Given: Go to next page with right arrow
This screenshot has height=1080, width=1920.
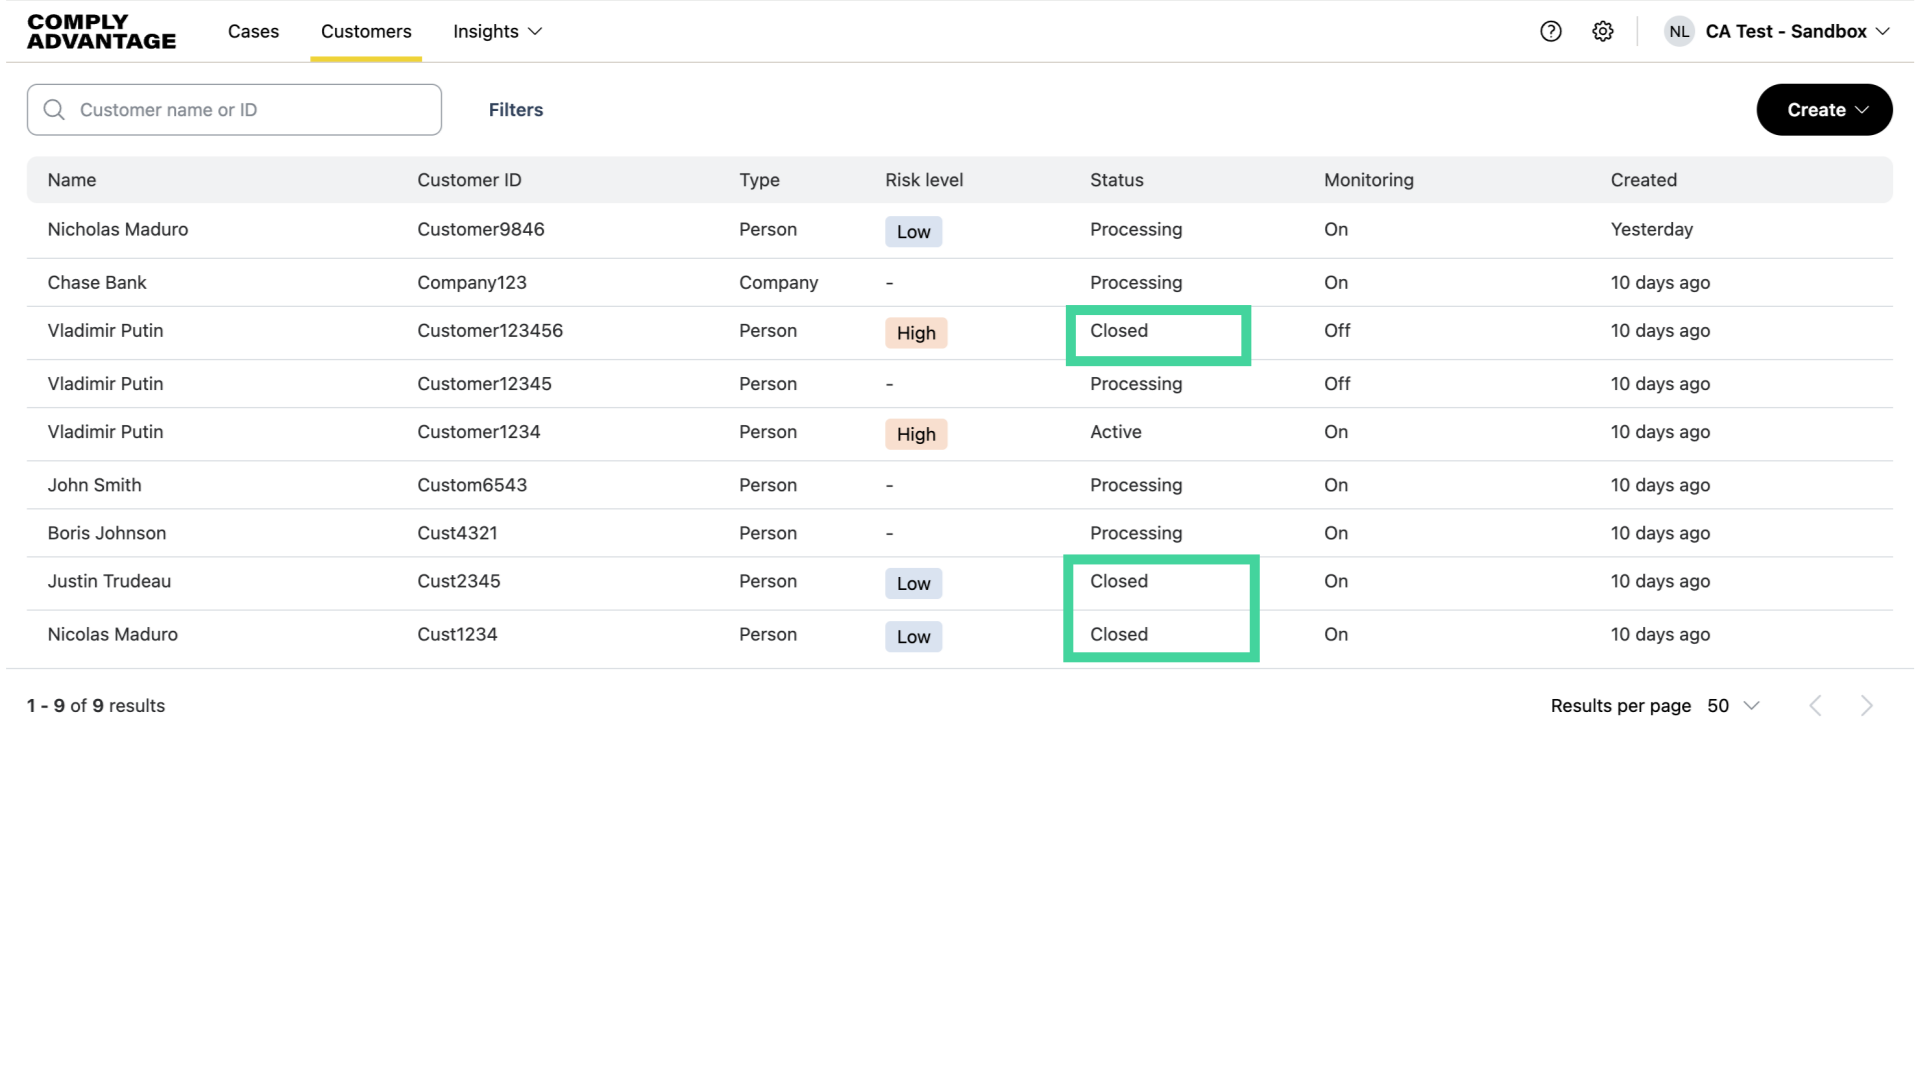Looking at the screenshot, I should click(x=1867, y=705).
